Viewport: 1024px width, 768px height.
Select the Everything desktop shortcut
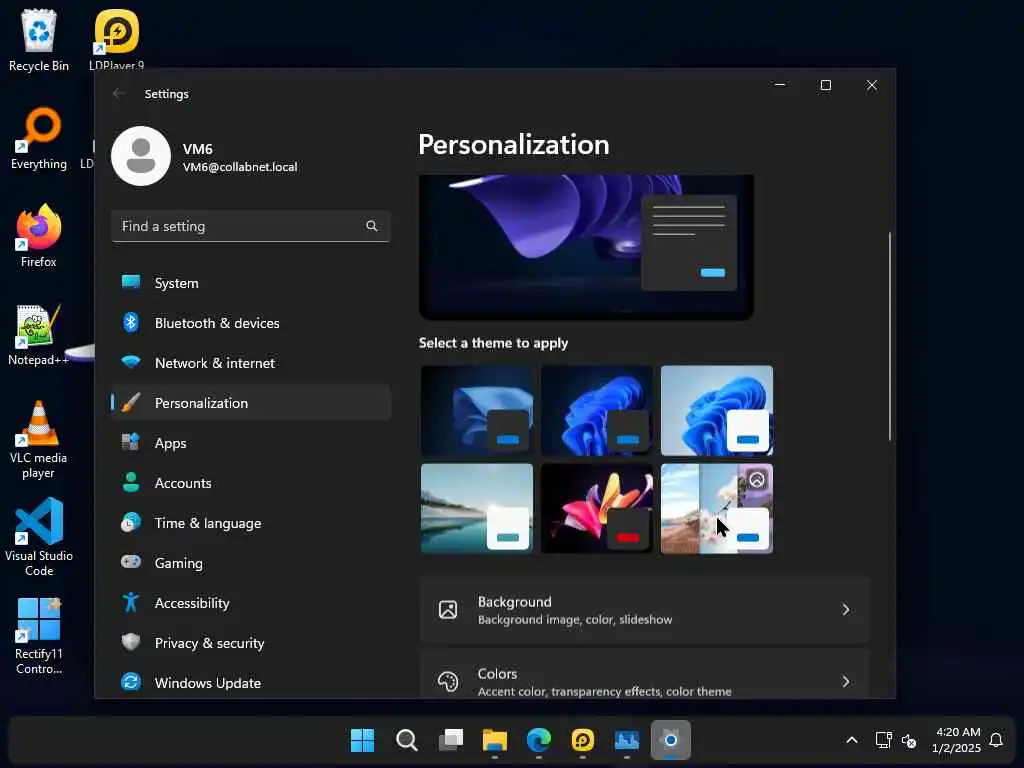39,138
